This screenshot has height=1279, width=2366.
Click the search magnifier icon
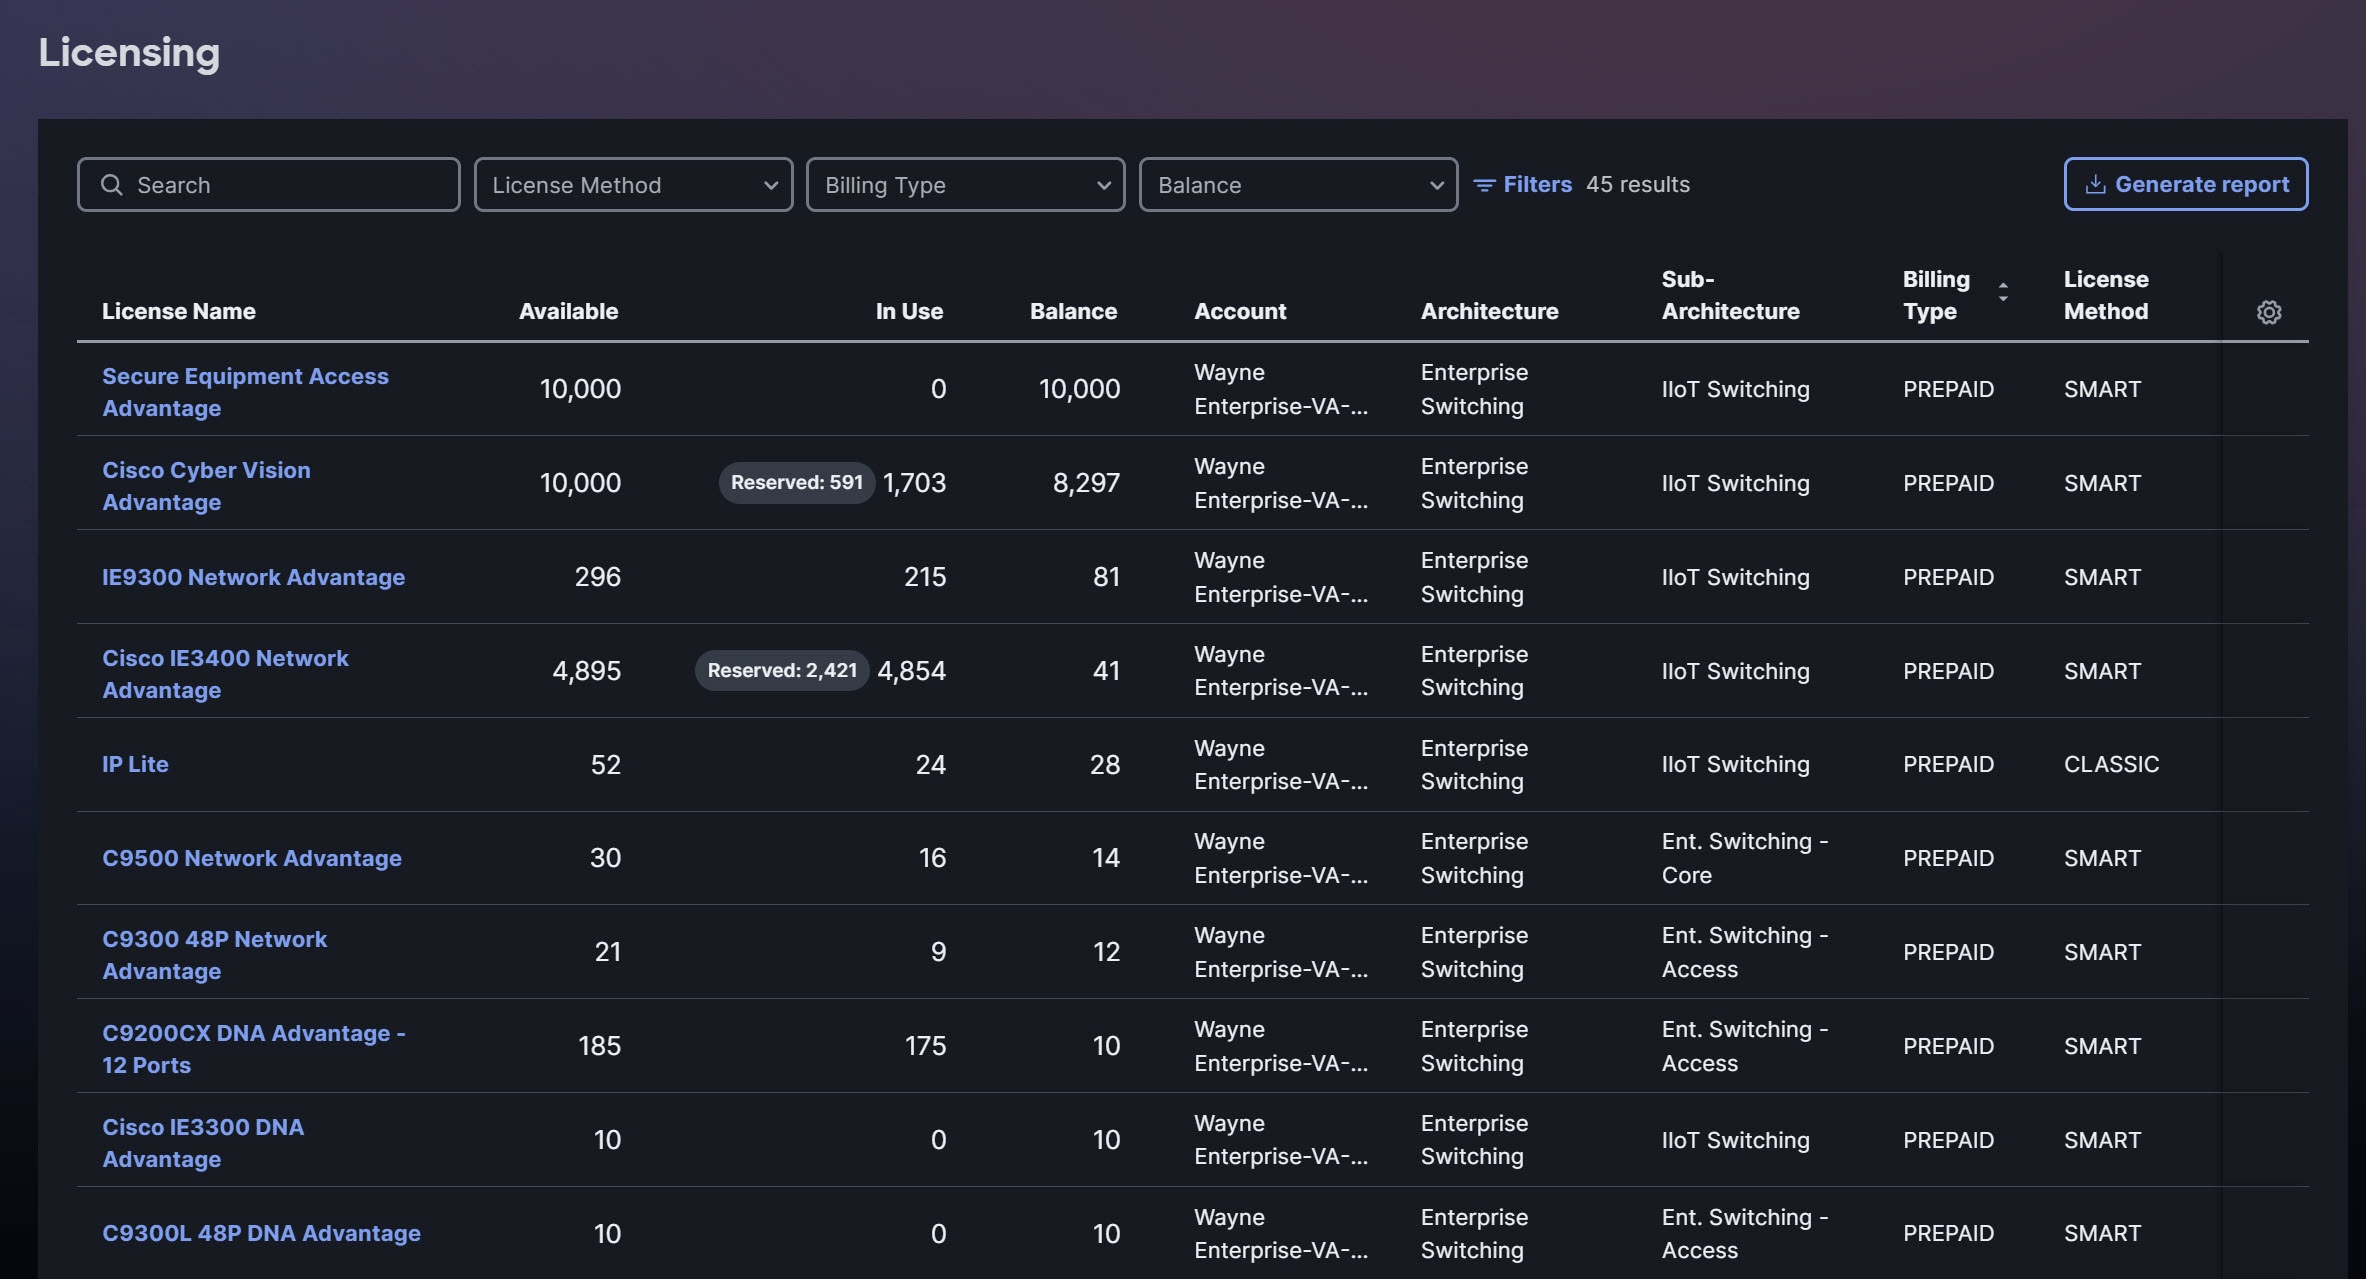click(x=112, y=185)
